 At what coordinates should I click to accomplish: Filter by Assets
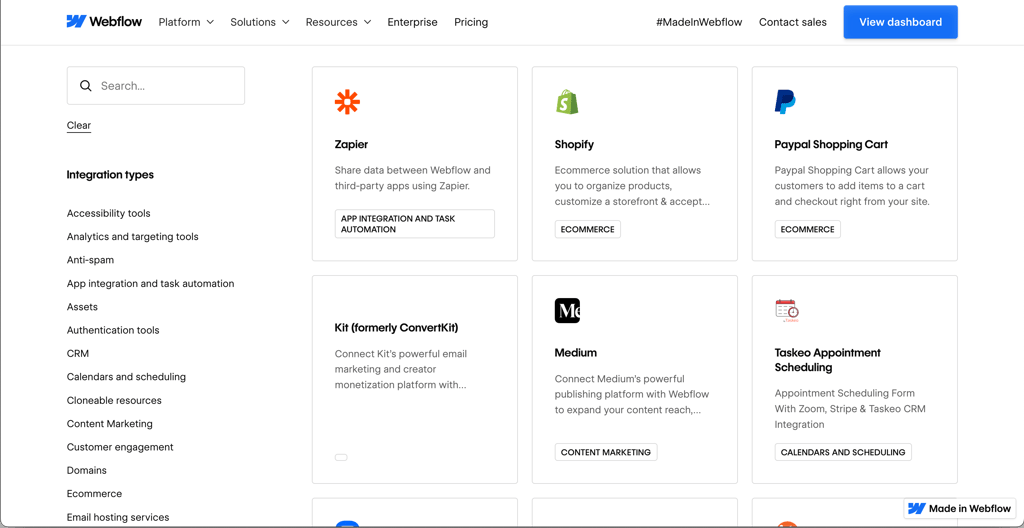(x=82, y=306)
